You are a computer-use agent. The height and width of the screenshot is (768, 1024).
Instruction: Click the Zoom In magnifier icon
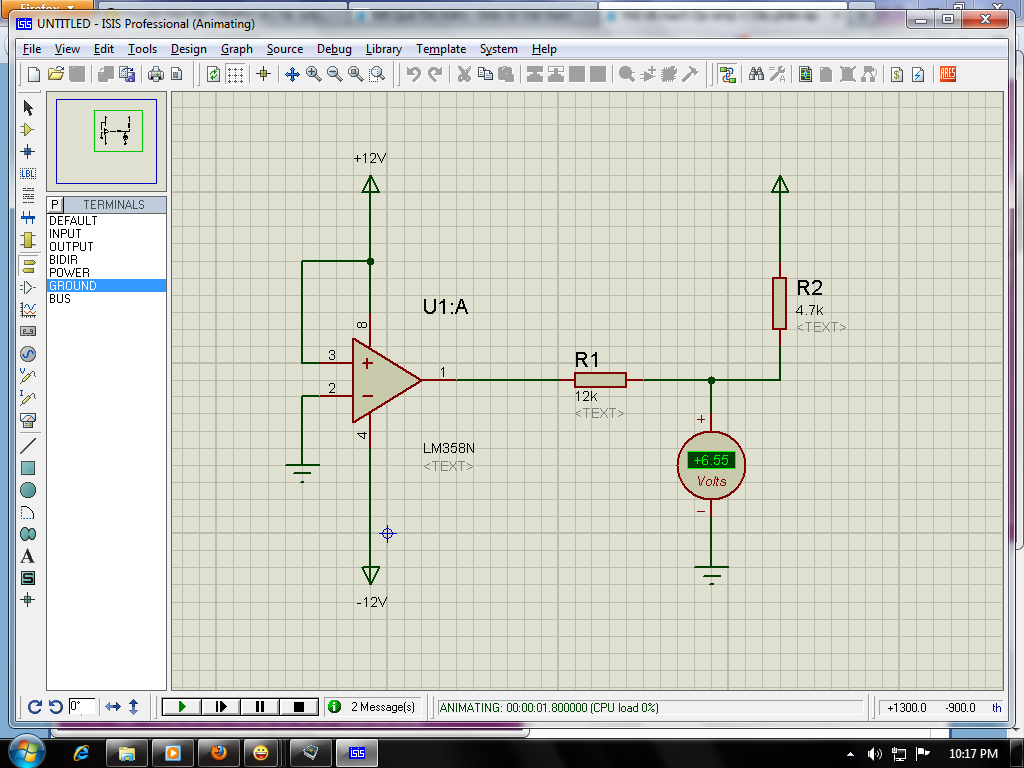(x=313, y=74)
